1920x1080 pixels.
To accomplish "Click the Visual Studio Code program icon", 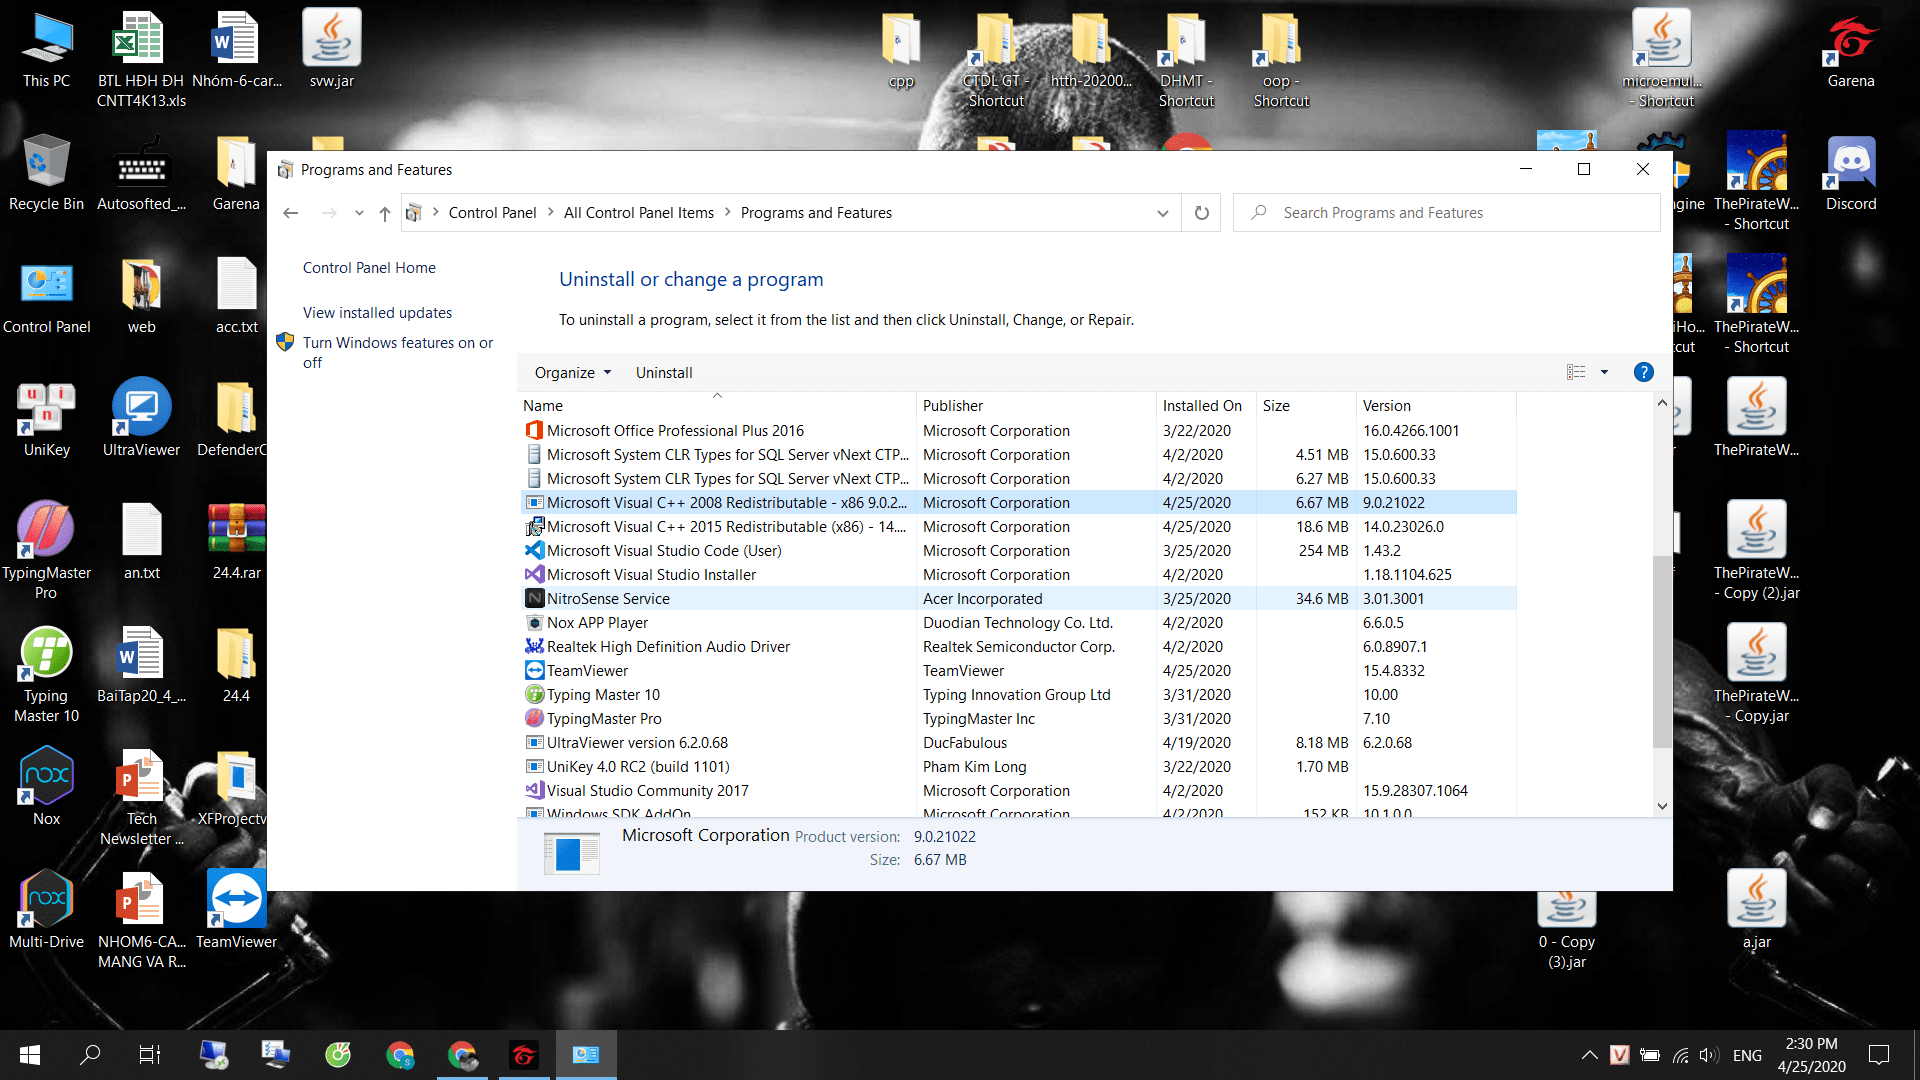I will (x=534, y=550).
